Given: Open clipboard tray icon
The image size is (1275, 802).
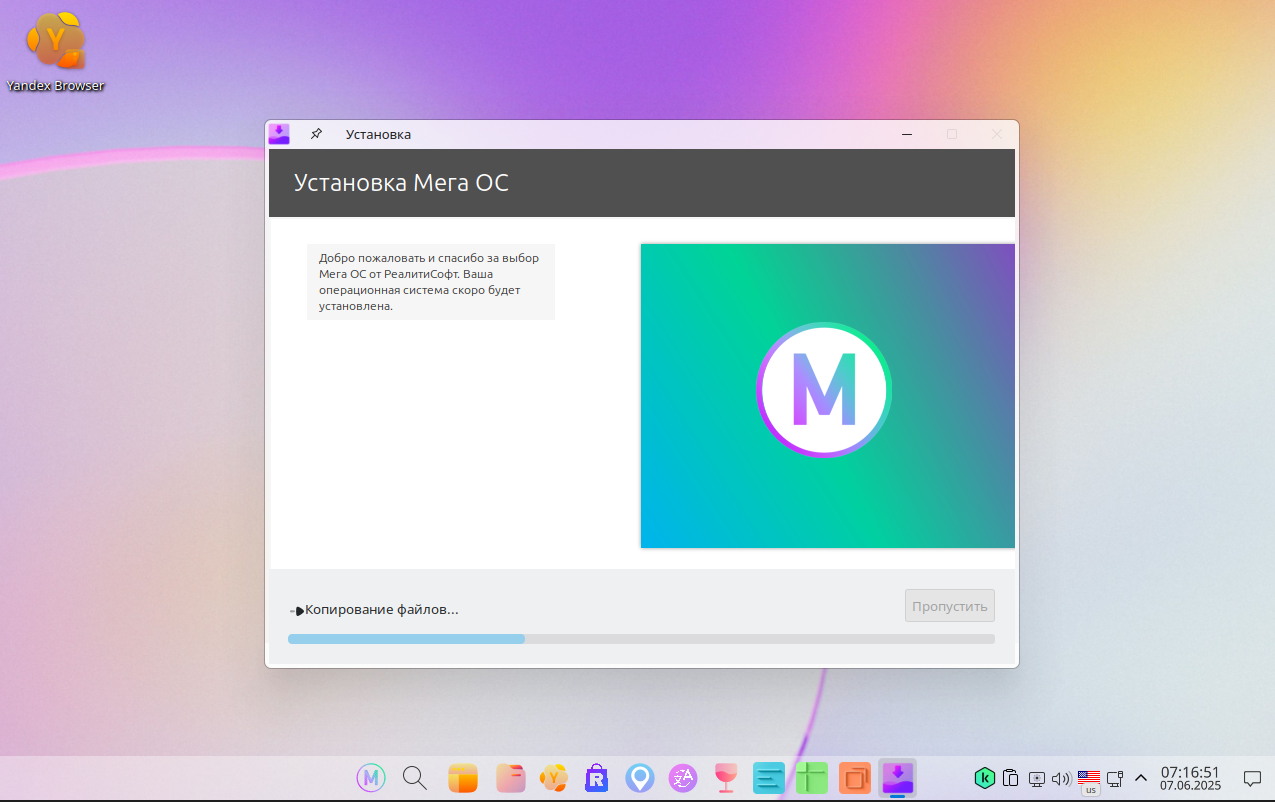Looking at the screenshot, I should tap(1011, 777).
